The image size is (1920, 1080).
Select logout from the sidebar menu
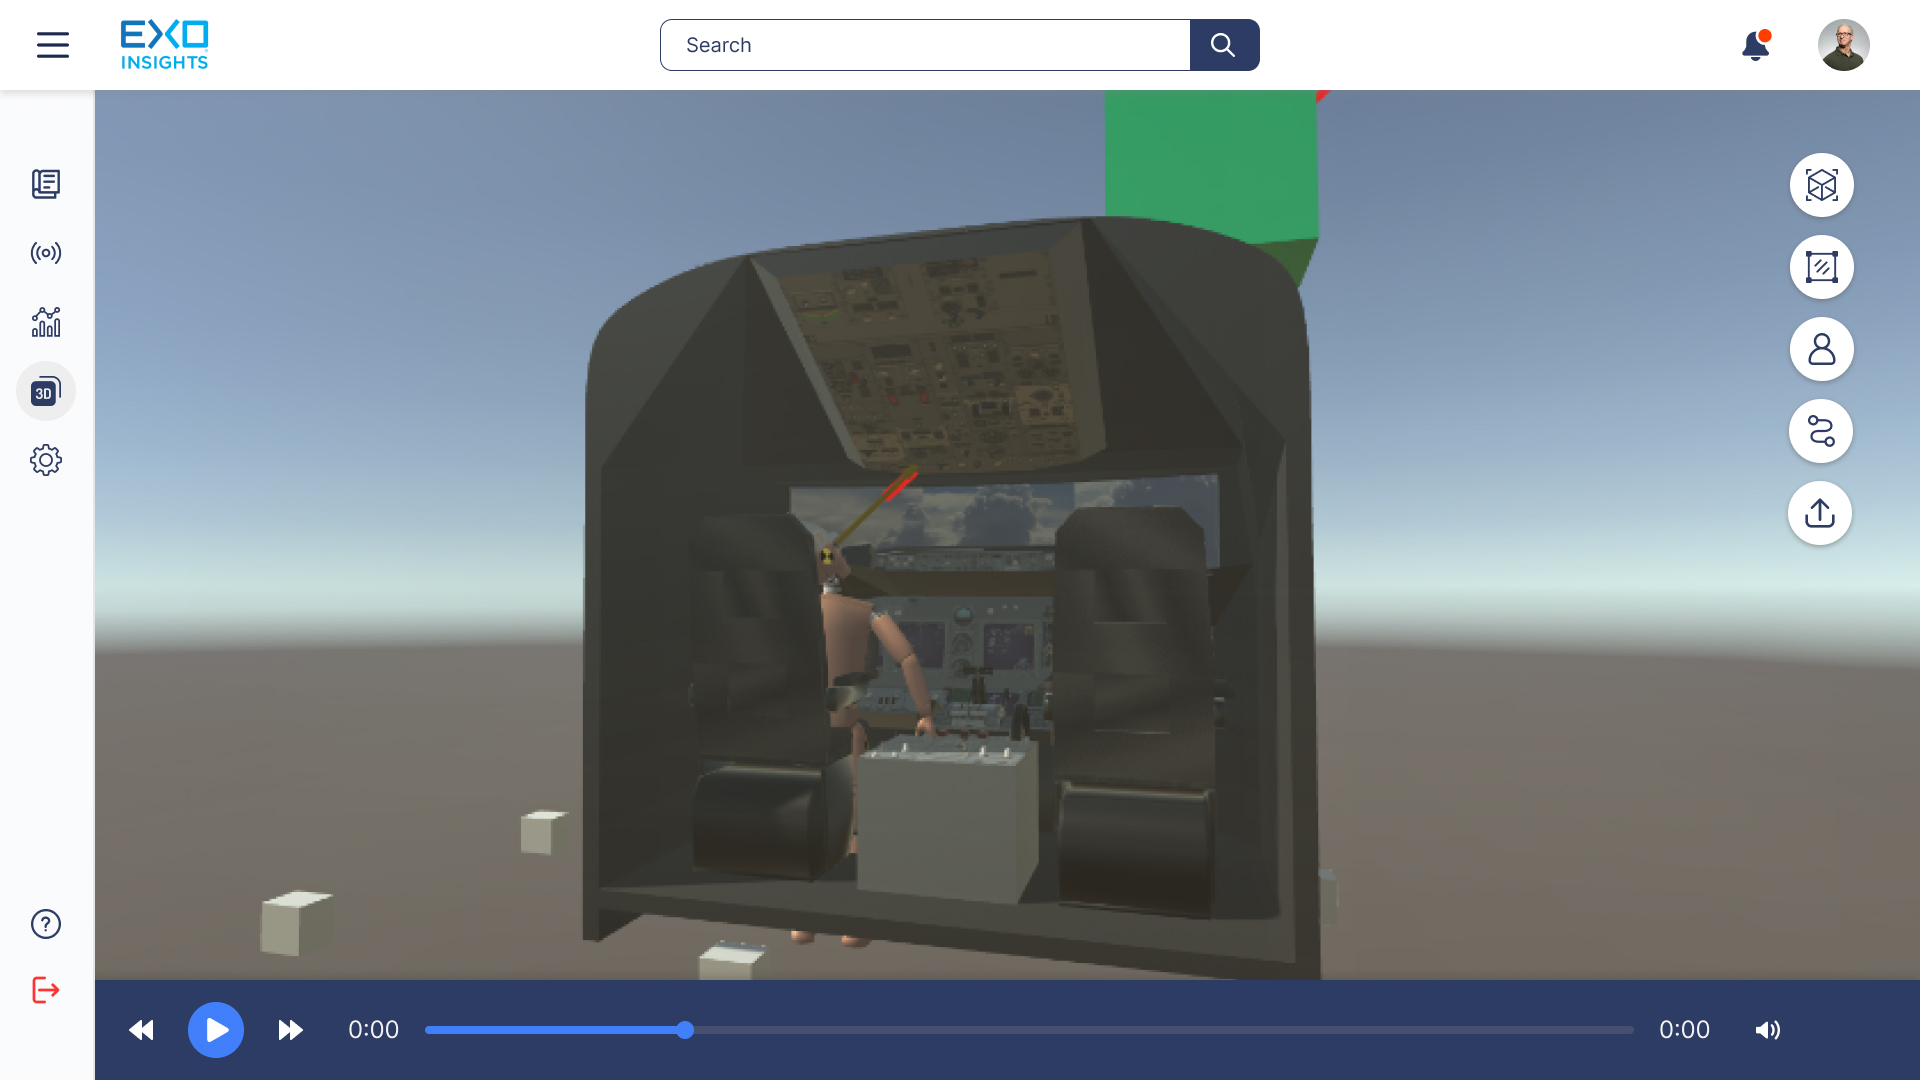(x=47, y=990)
